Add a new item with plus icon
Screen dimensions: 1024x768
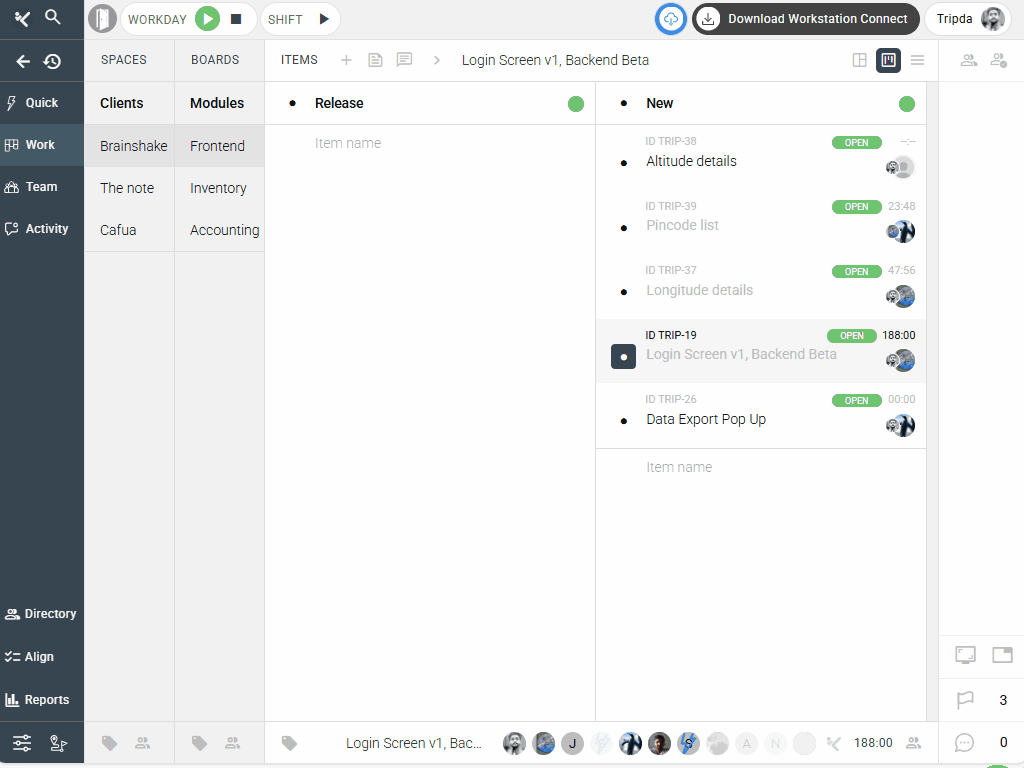tap(346, 60)
